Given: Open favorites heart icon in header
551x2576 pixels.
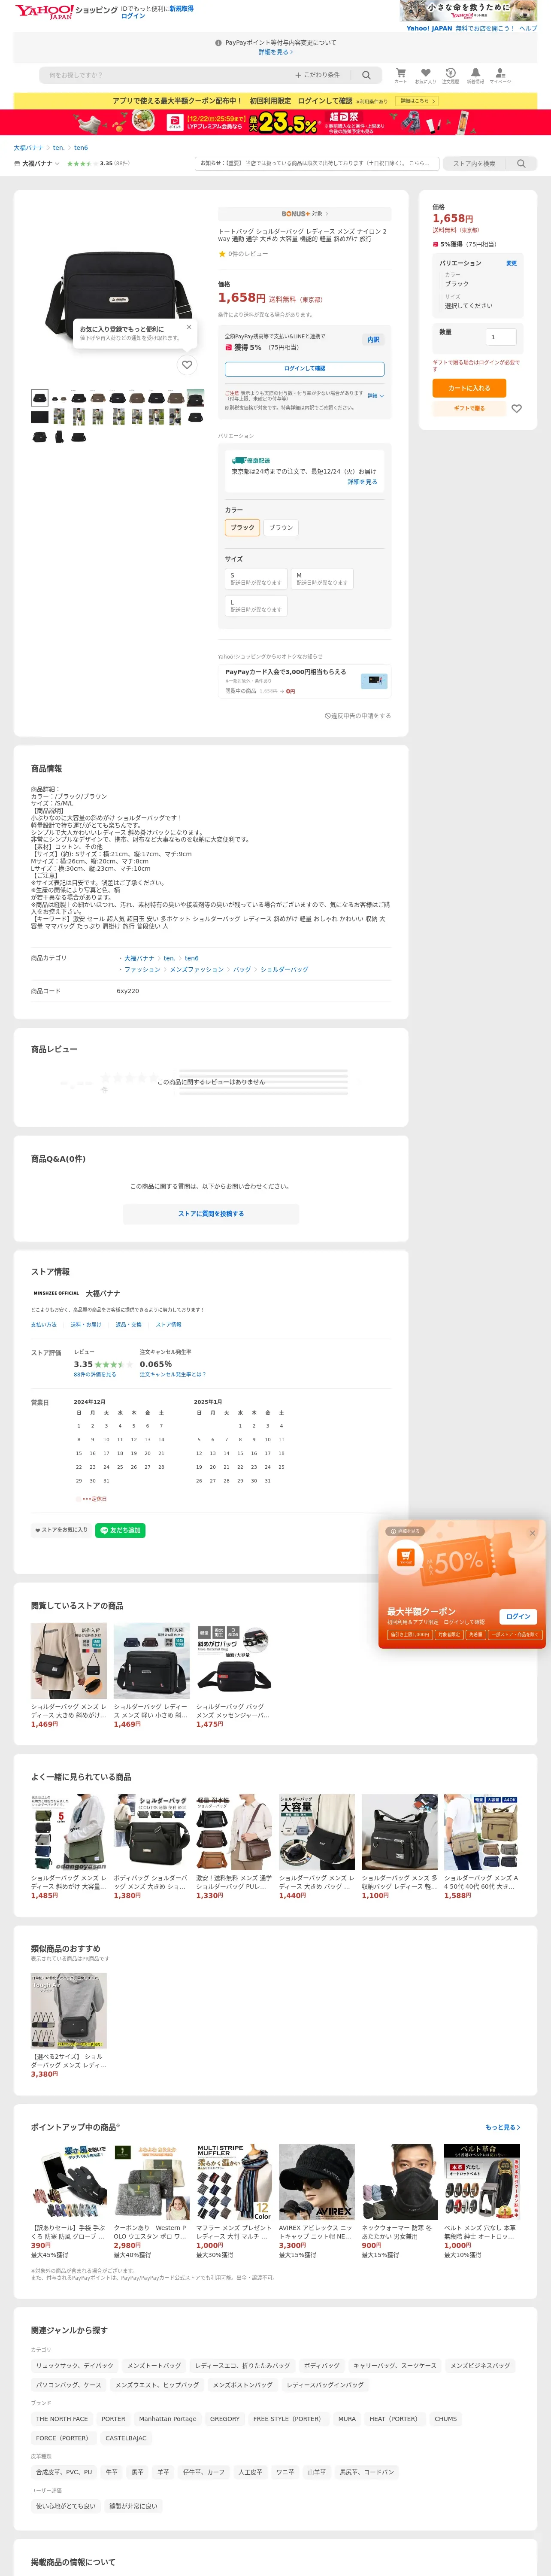Looking at the screenshot, I should click(x=426, y=73).
